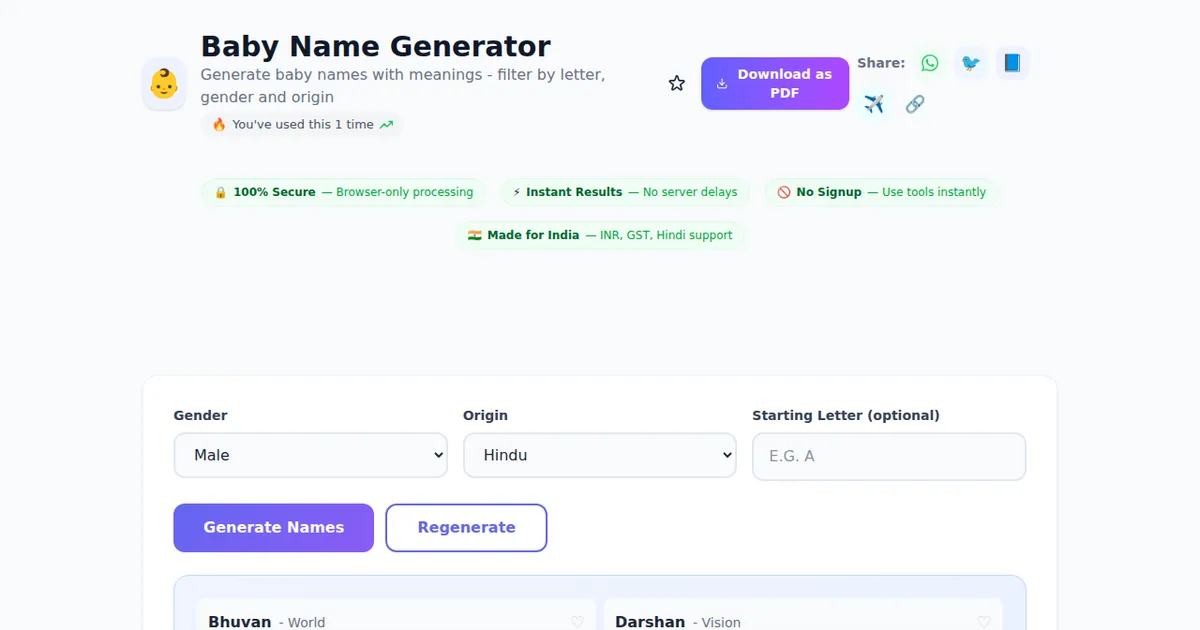Click the Made for India badge
1200x630 pixels.
(600, 235)
